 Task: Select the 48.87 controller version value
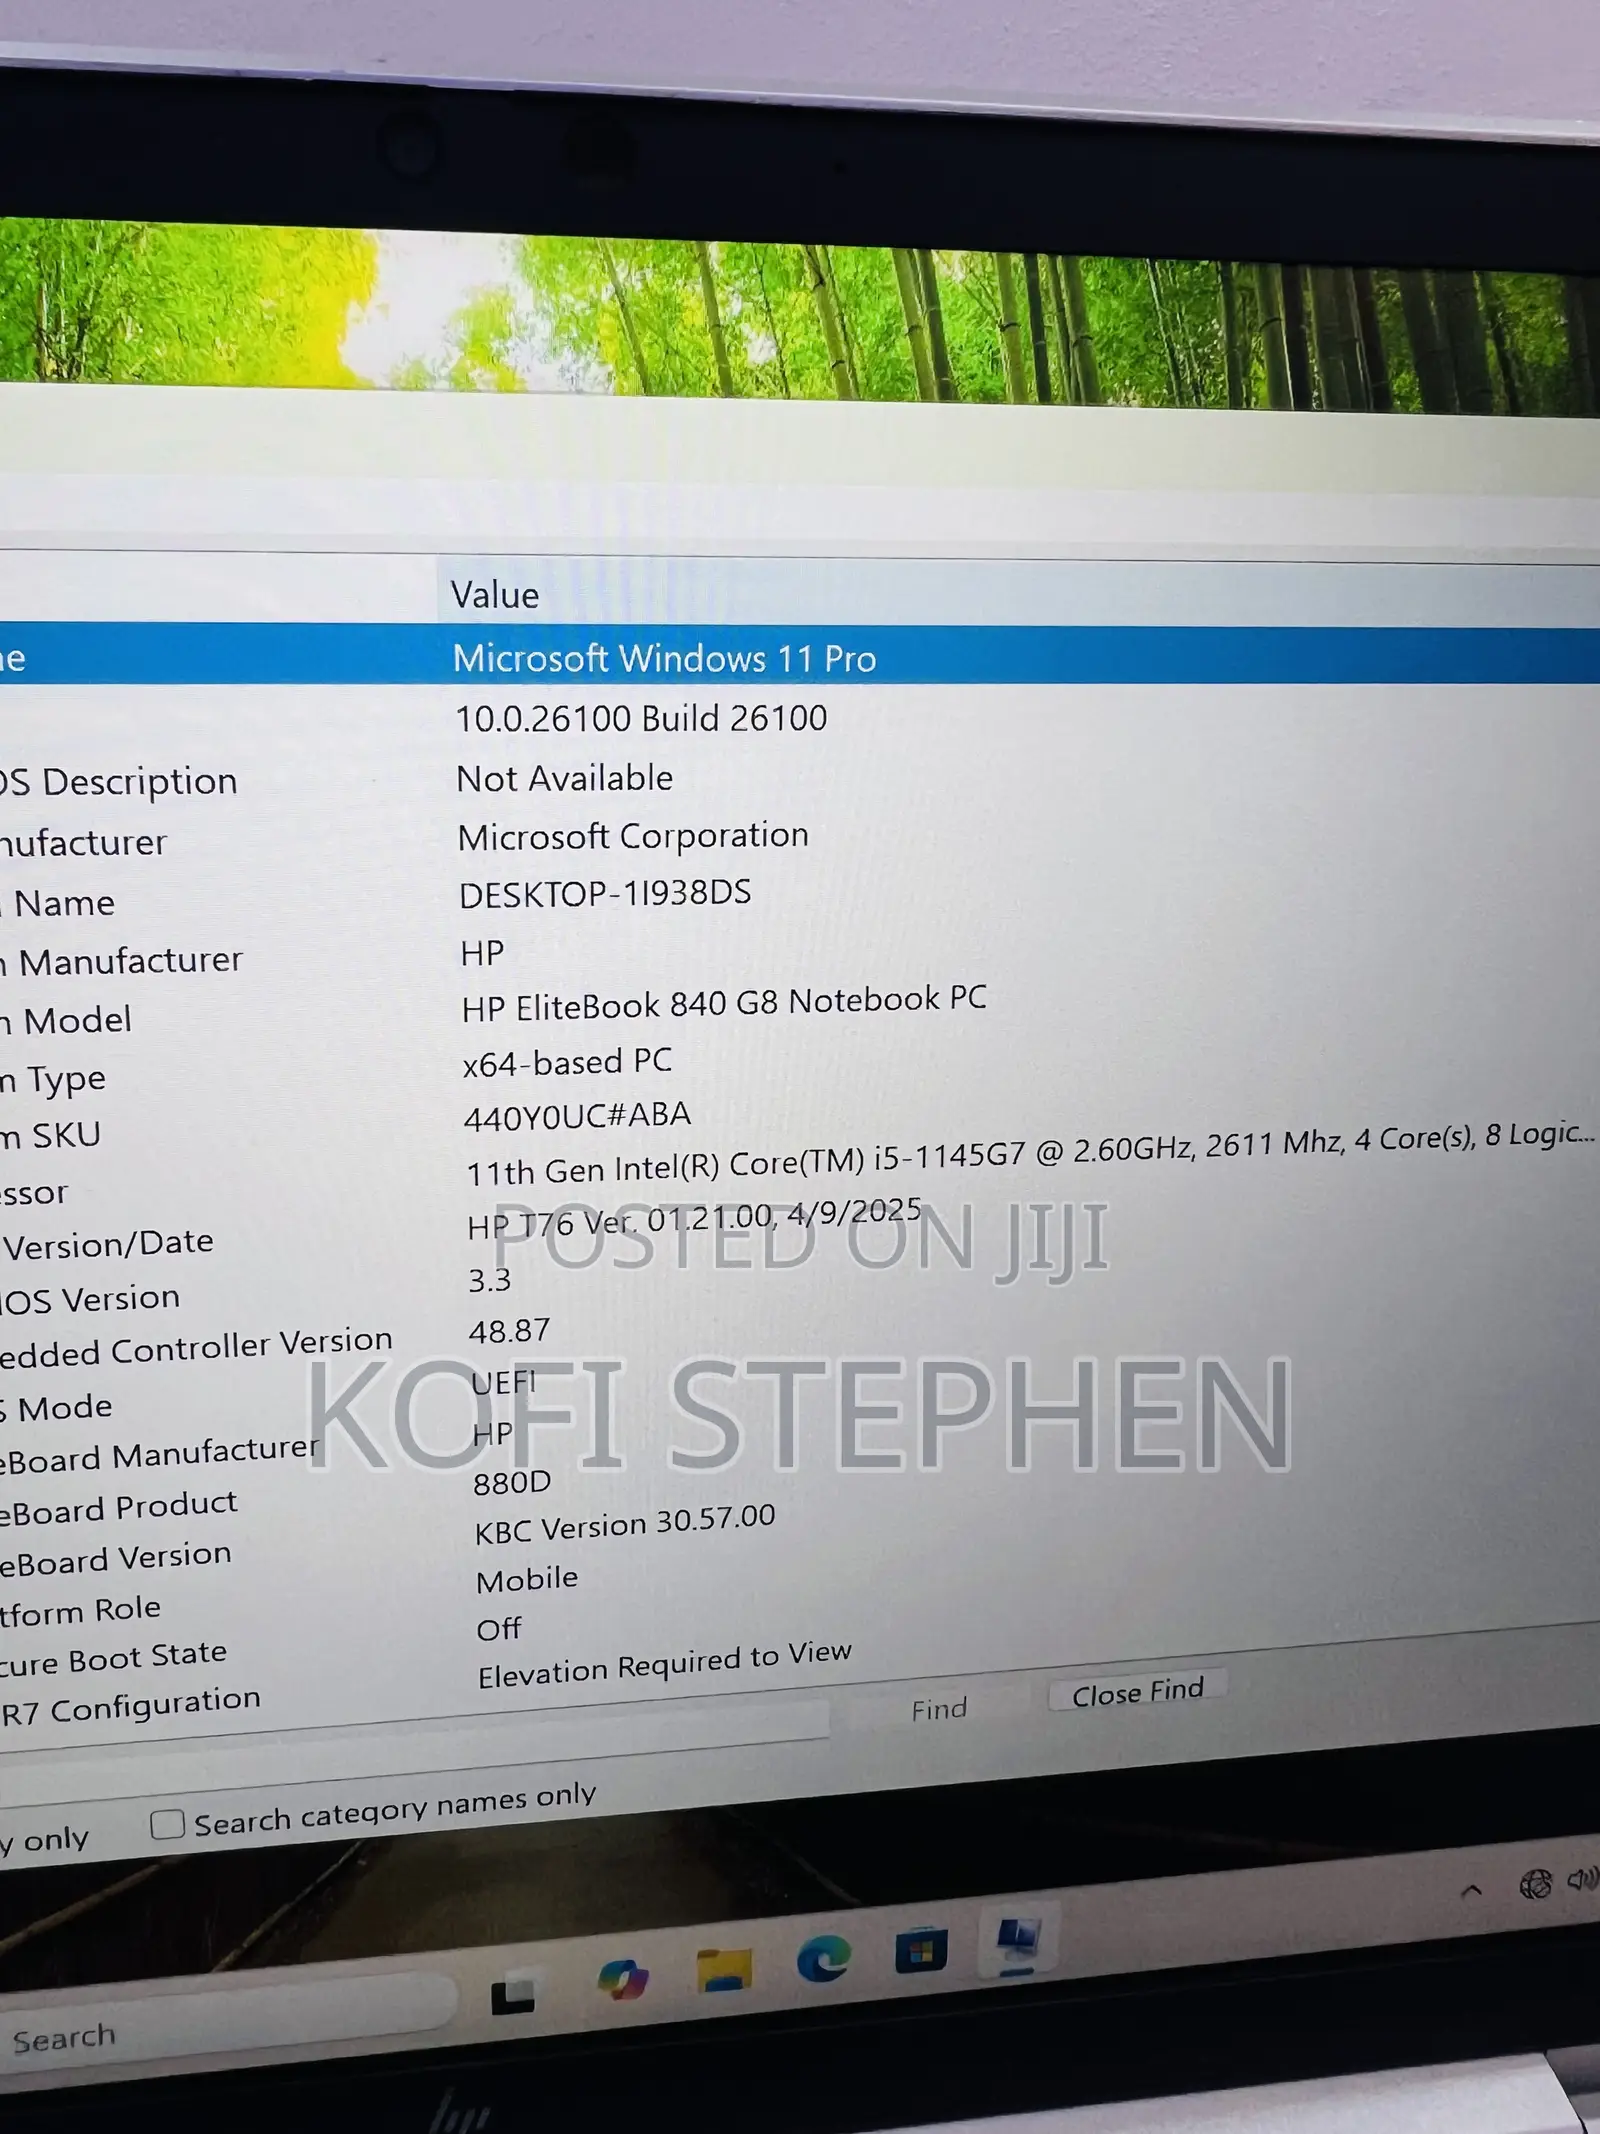pos(509,1331)
